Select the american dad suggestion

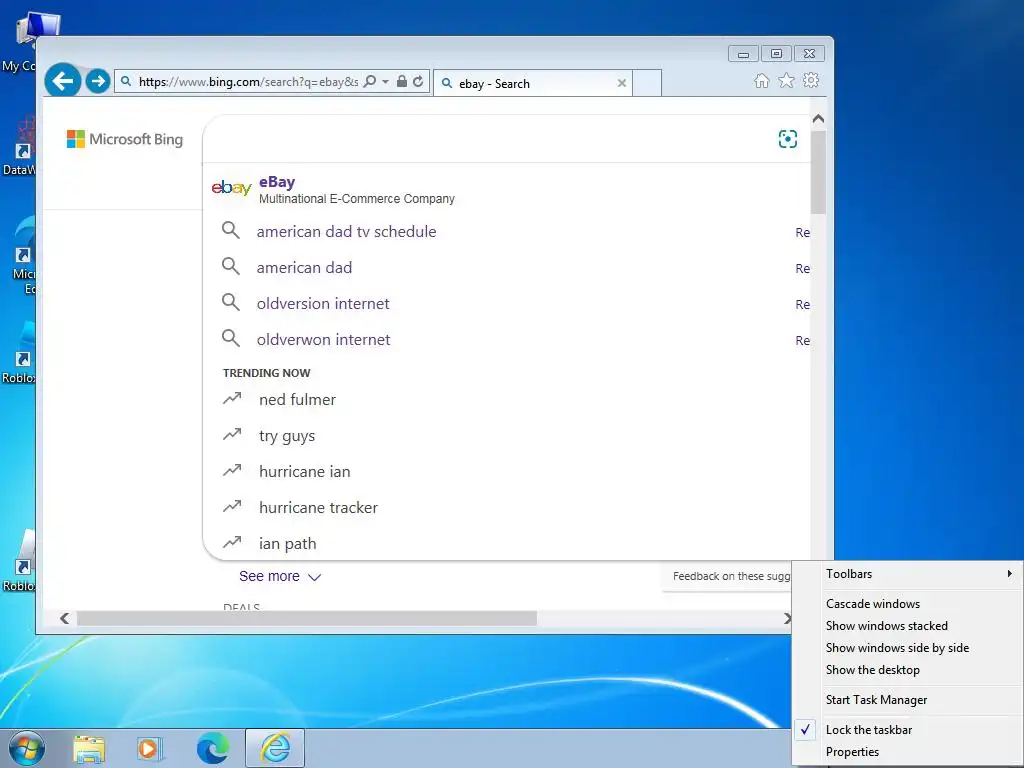coord(507,267)
